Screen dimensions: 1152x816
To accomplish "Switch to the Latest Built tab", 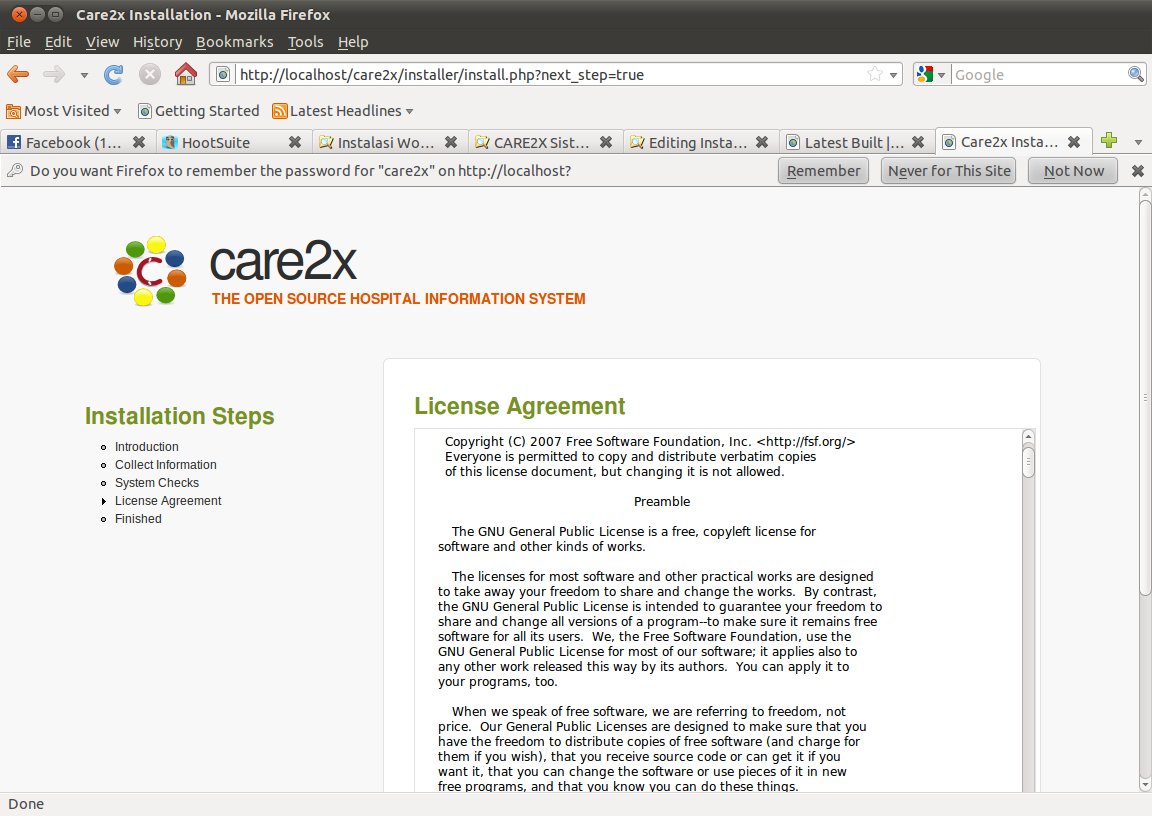I will (845, 142).
